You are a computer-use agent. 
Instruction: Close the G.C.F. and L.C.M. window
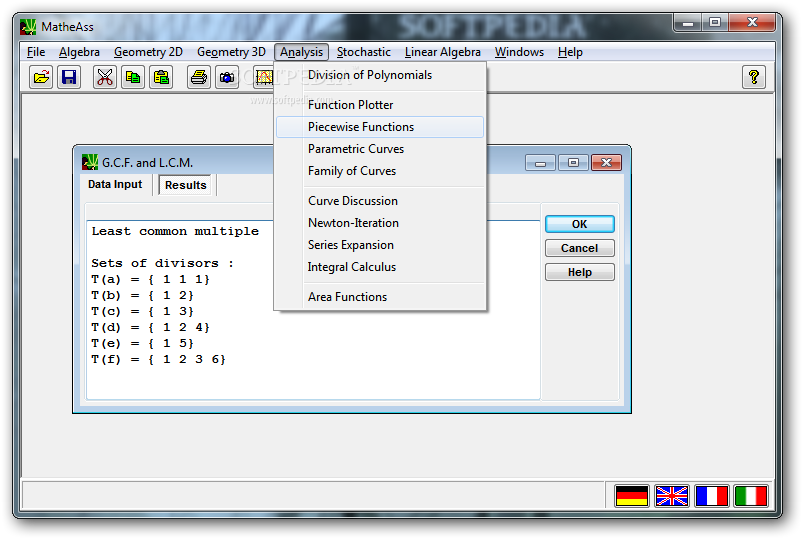606,163
